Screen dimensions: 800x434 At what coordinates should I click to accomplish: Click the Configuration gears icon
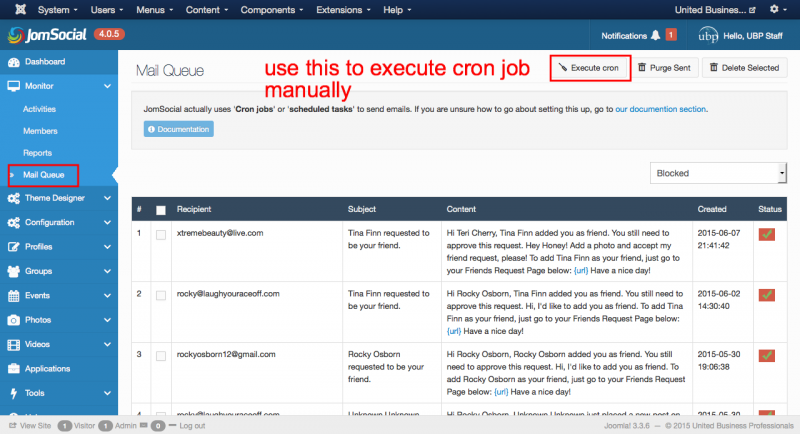(14, 223)
